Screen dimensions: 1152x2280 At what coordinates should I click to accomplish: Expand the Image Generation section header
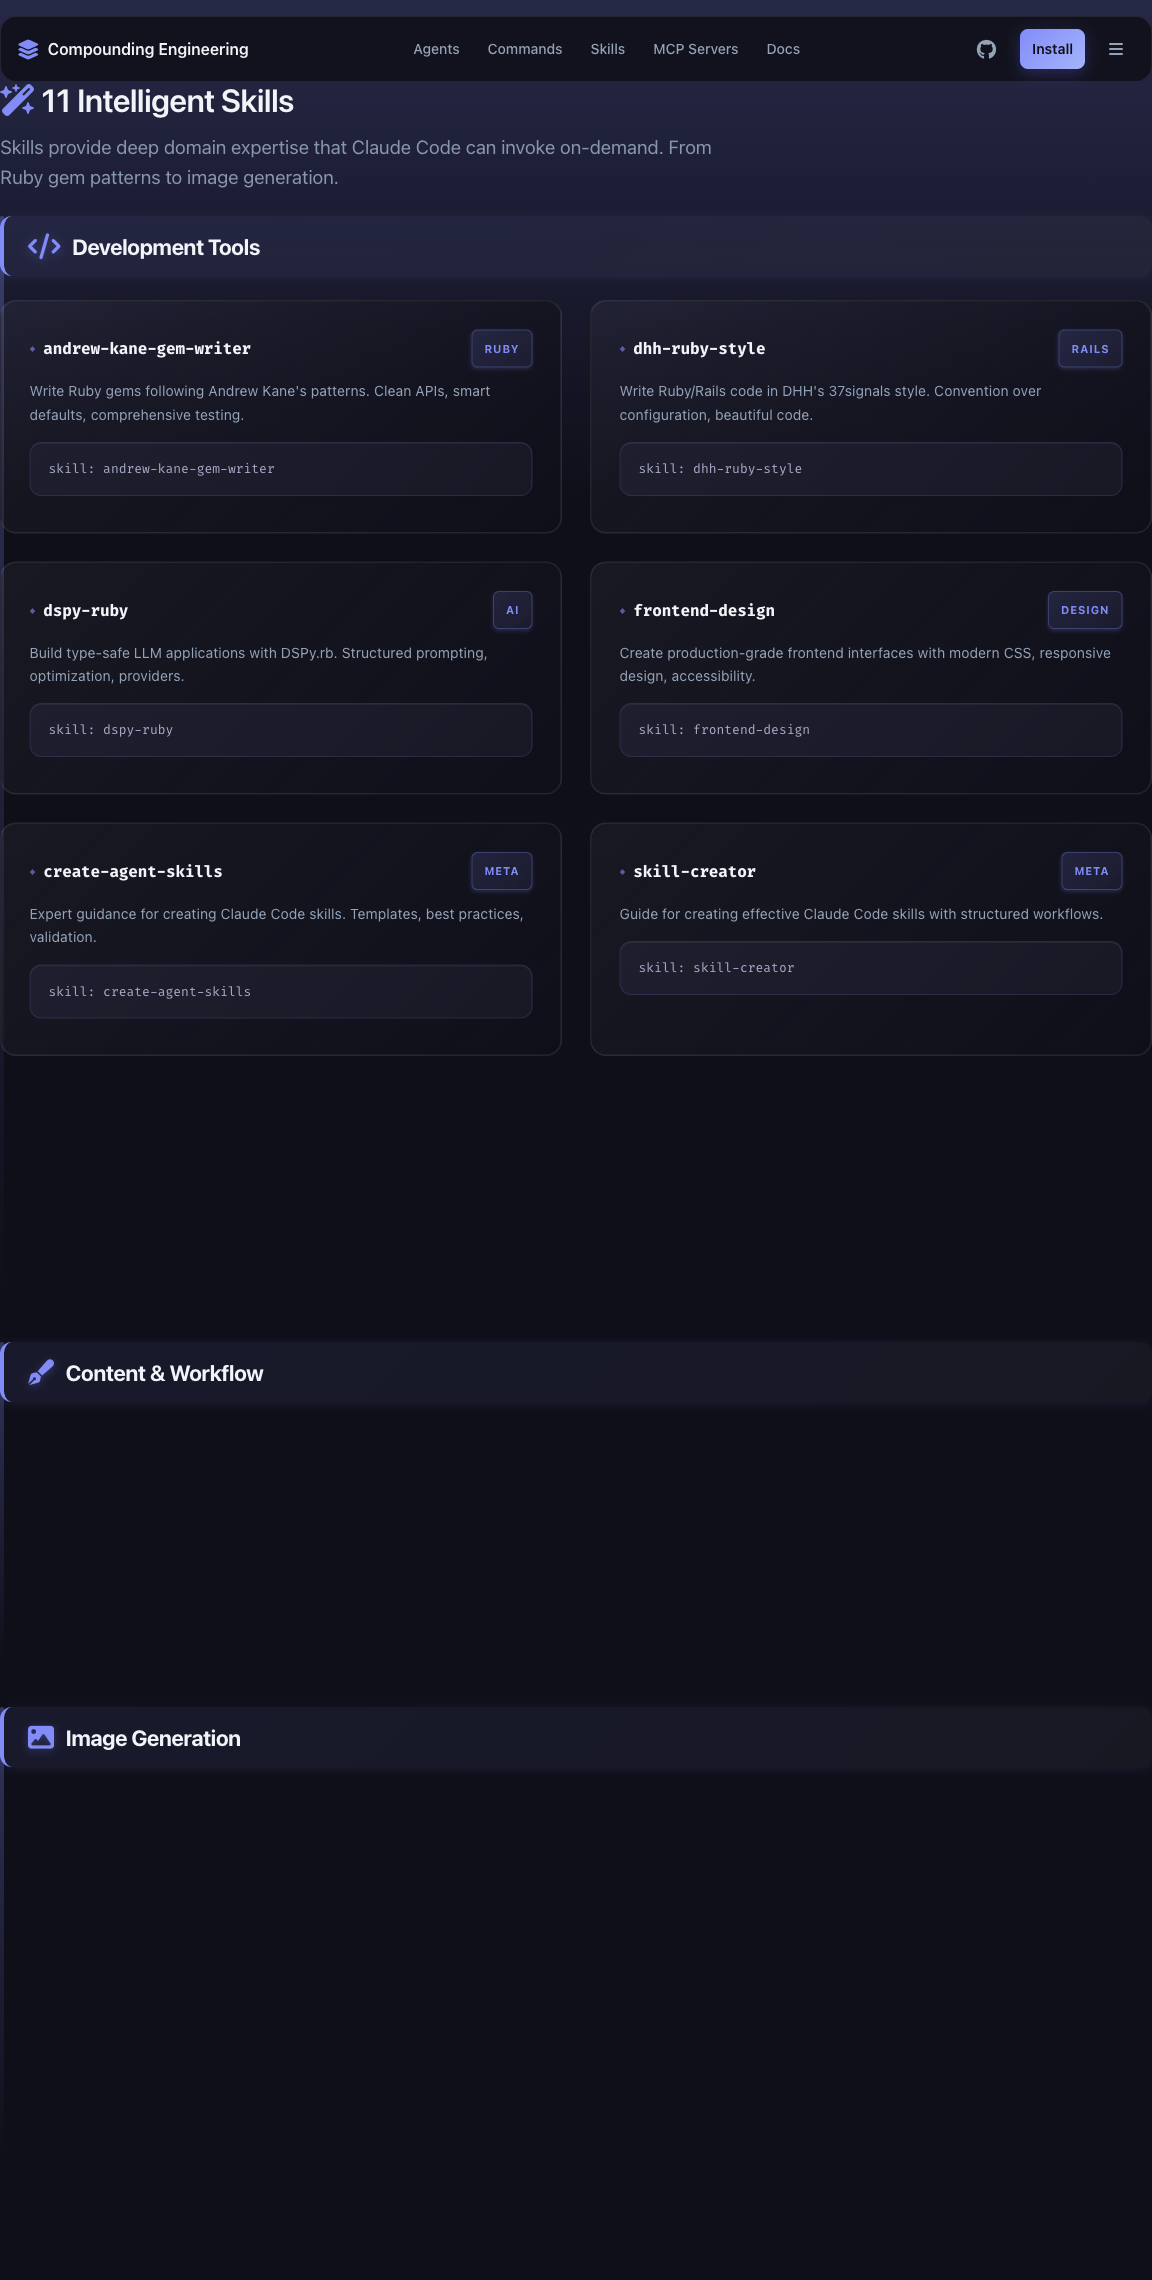coord(576,1738)
